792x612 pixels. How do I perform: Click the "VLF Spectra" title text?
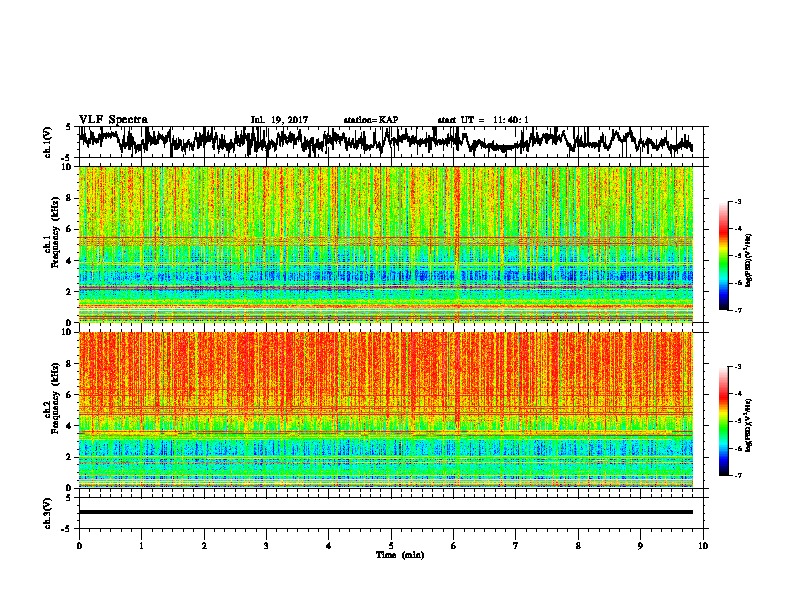[x=113, y=120]
